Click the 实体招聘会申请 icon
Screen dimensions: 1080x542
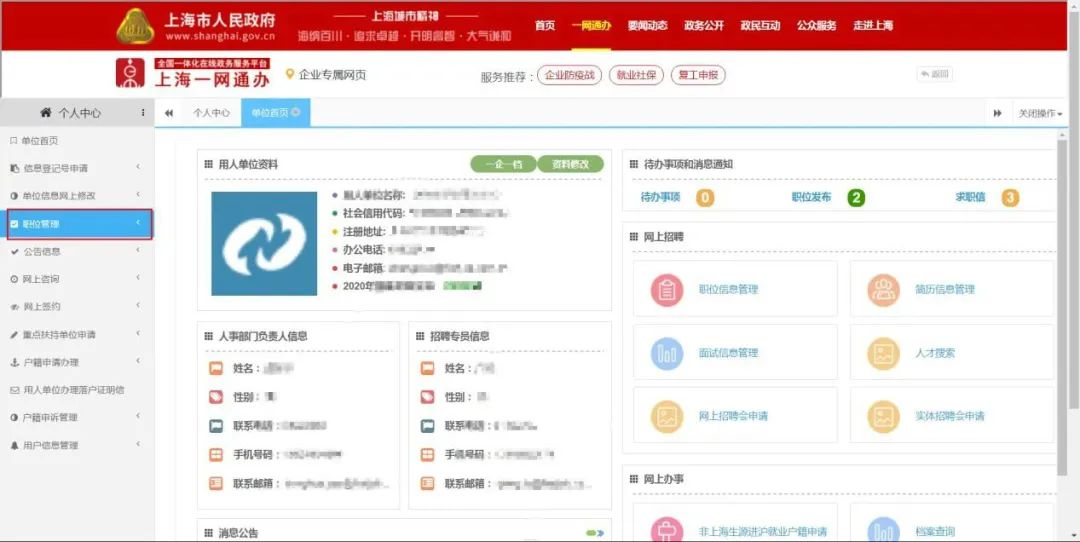click(x=883, y=417)
